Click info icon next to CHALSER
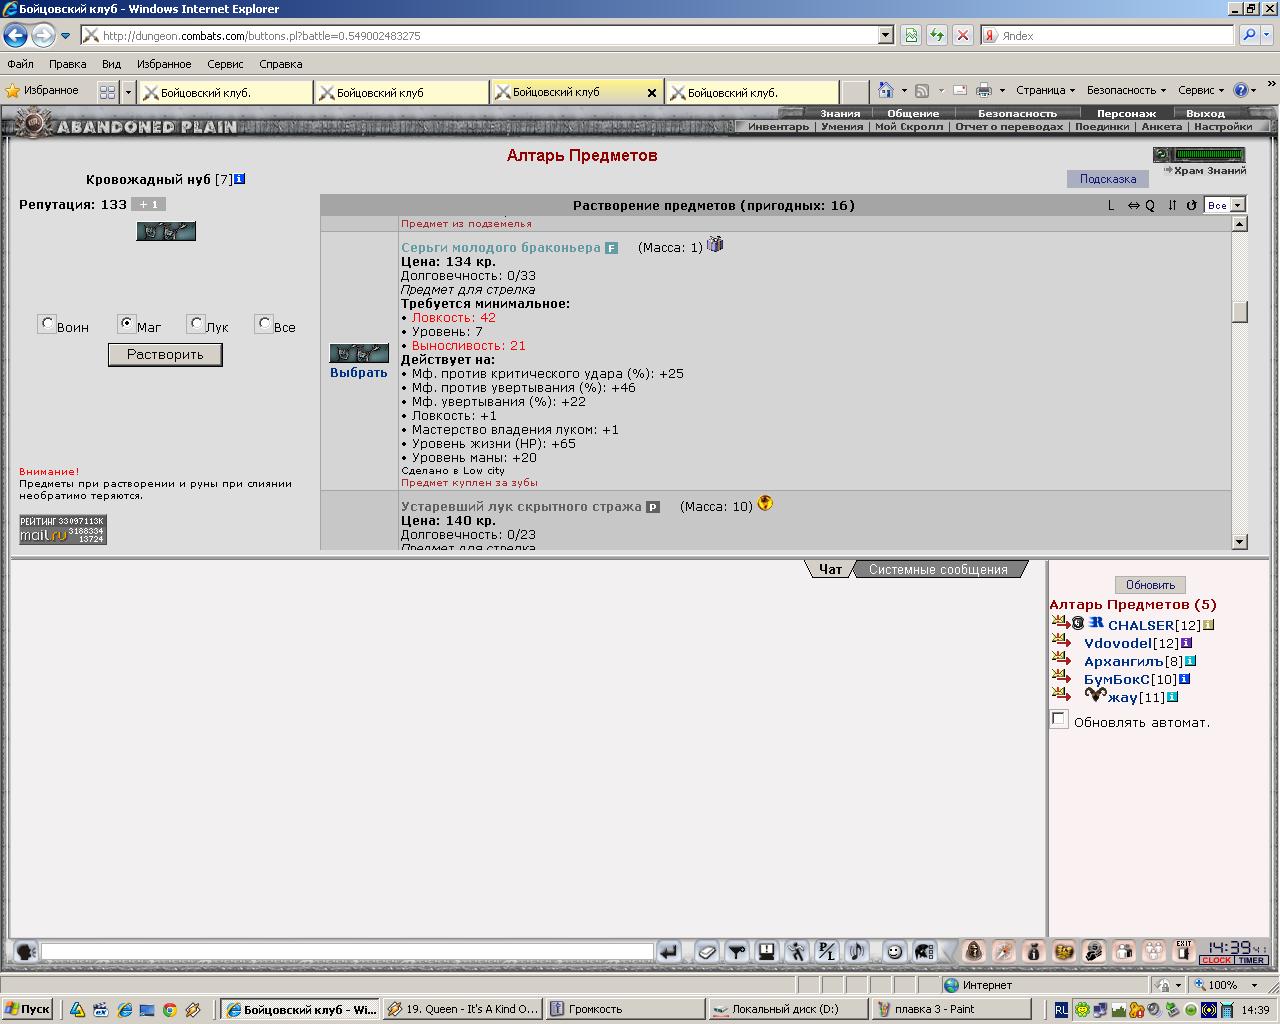This screenshot has width=1280, height=1024. point(1208,625)
